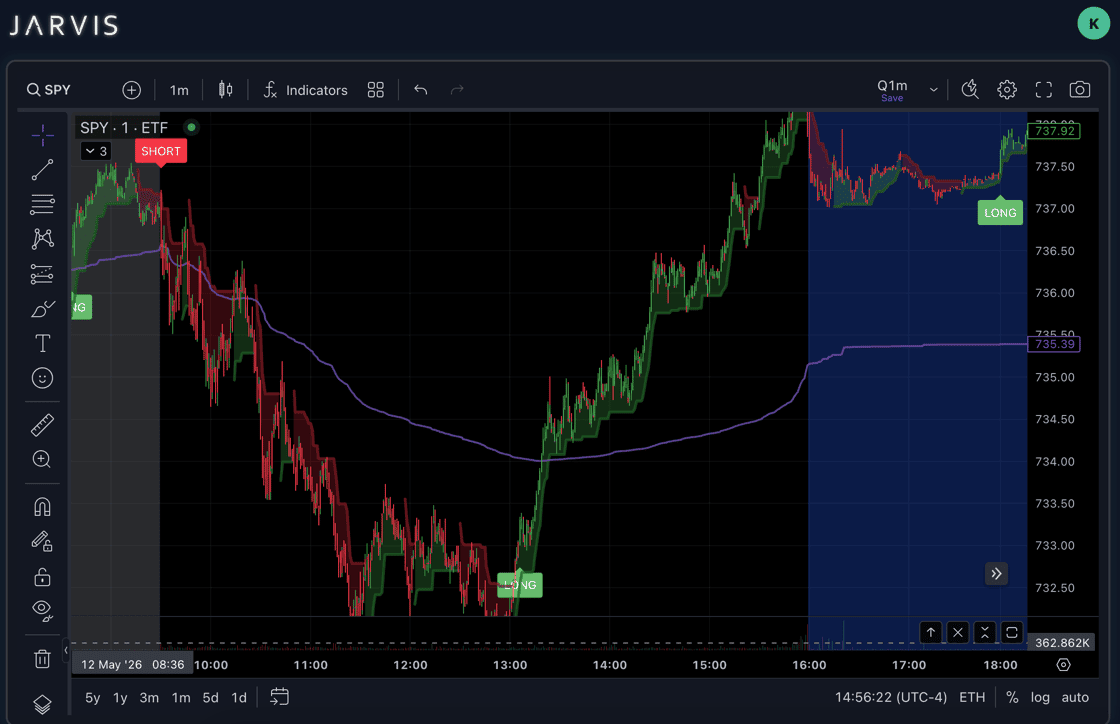Screen dimensions: 1120x724
Task: Move the volume pane up
Action: pyautogui.click(x=931, y=633)
